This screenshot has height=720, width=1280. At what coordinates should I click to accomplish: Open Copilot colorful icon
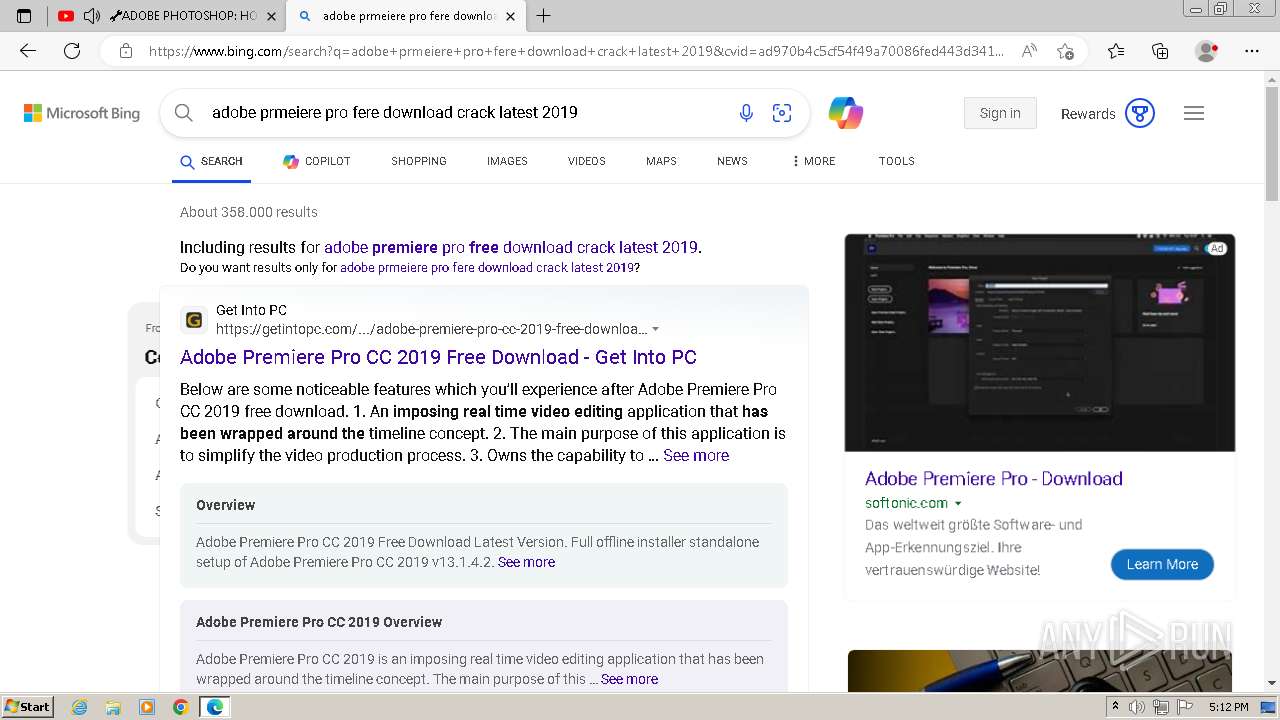coord(846,113)
